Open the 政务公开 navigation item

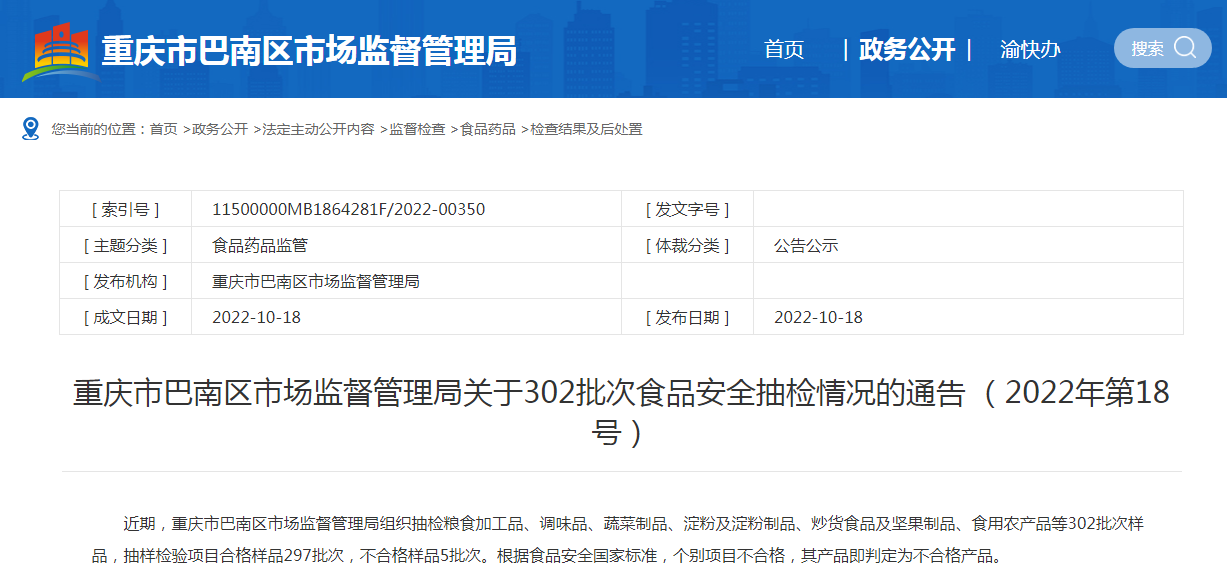pos(907,49)
